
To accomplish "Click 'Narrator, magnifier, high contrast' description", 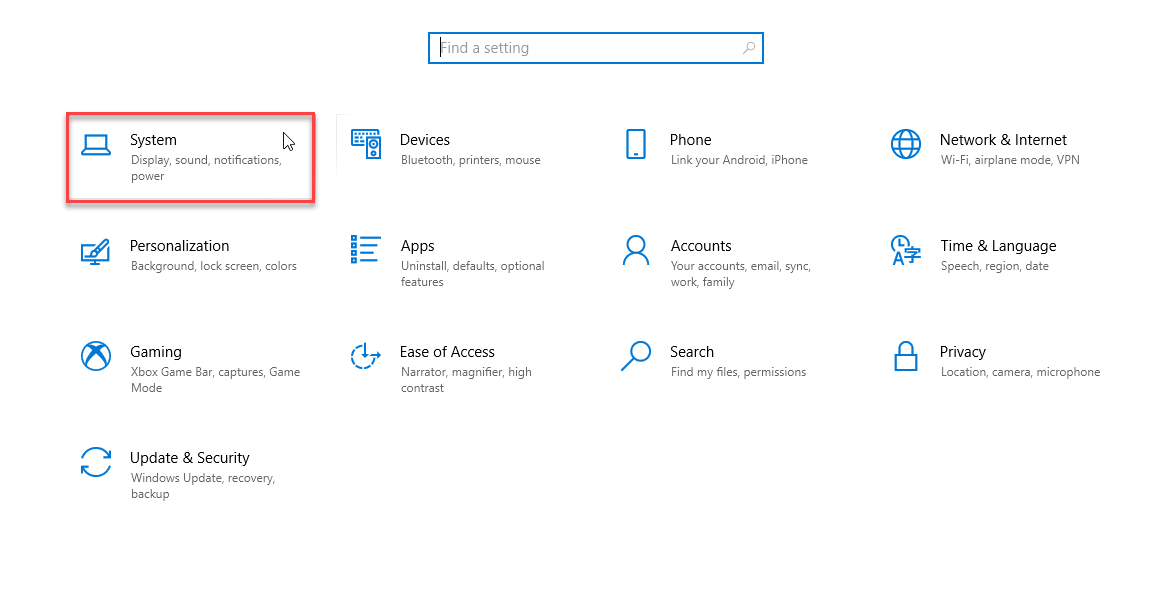I will point(466,380).
